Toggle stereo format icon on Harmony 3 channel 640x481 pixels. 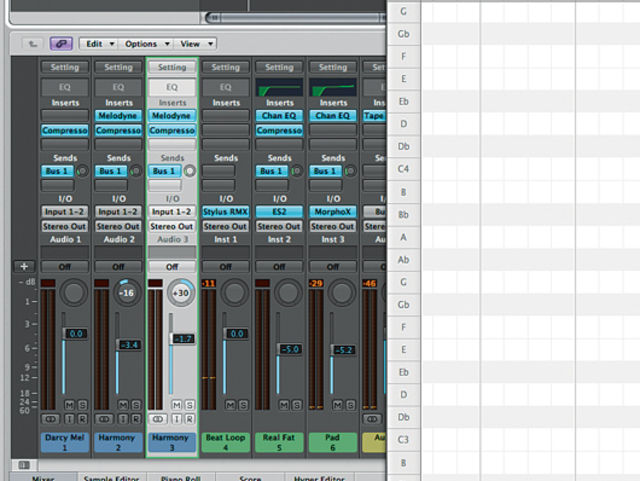[x=158, y=419]
